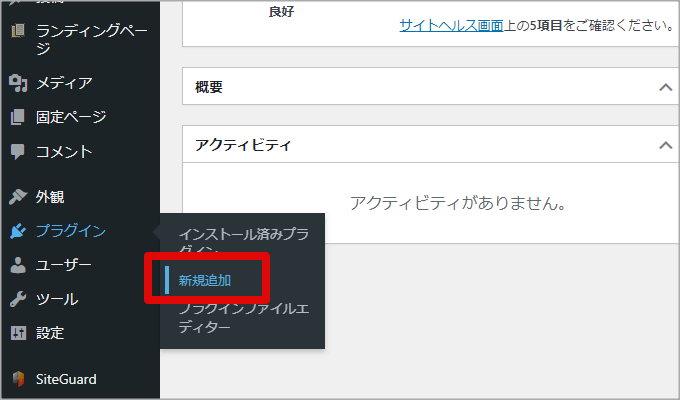Click the Settings sliders icon

click(18, 333)
